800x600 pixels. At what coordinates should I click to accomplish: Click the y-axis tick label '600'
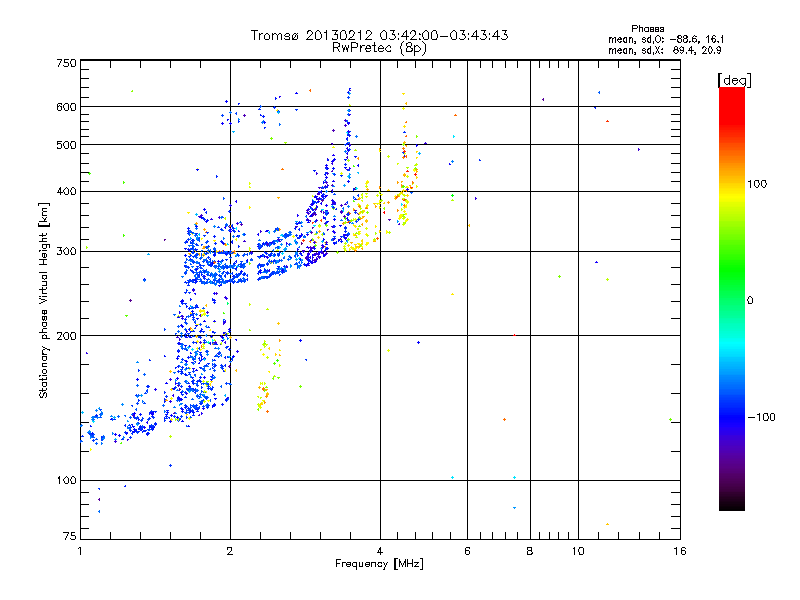click(66, 107)
